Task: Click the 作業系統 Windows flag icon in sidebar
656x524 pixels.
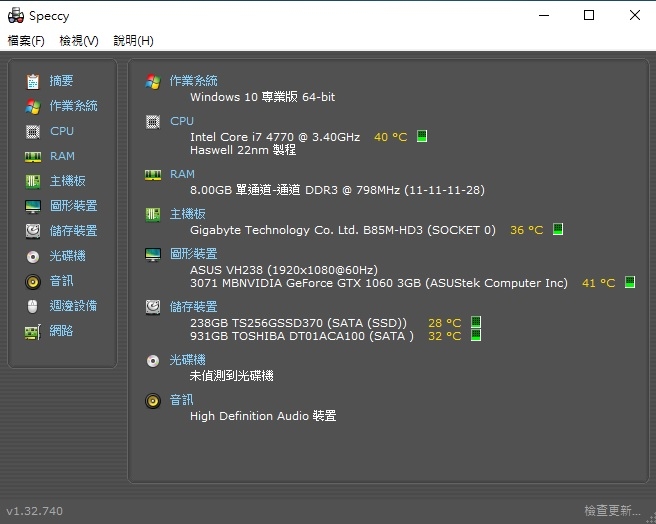Action: click(33, 106)
